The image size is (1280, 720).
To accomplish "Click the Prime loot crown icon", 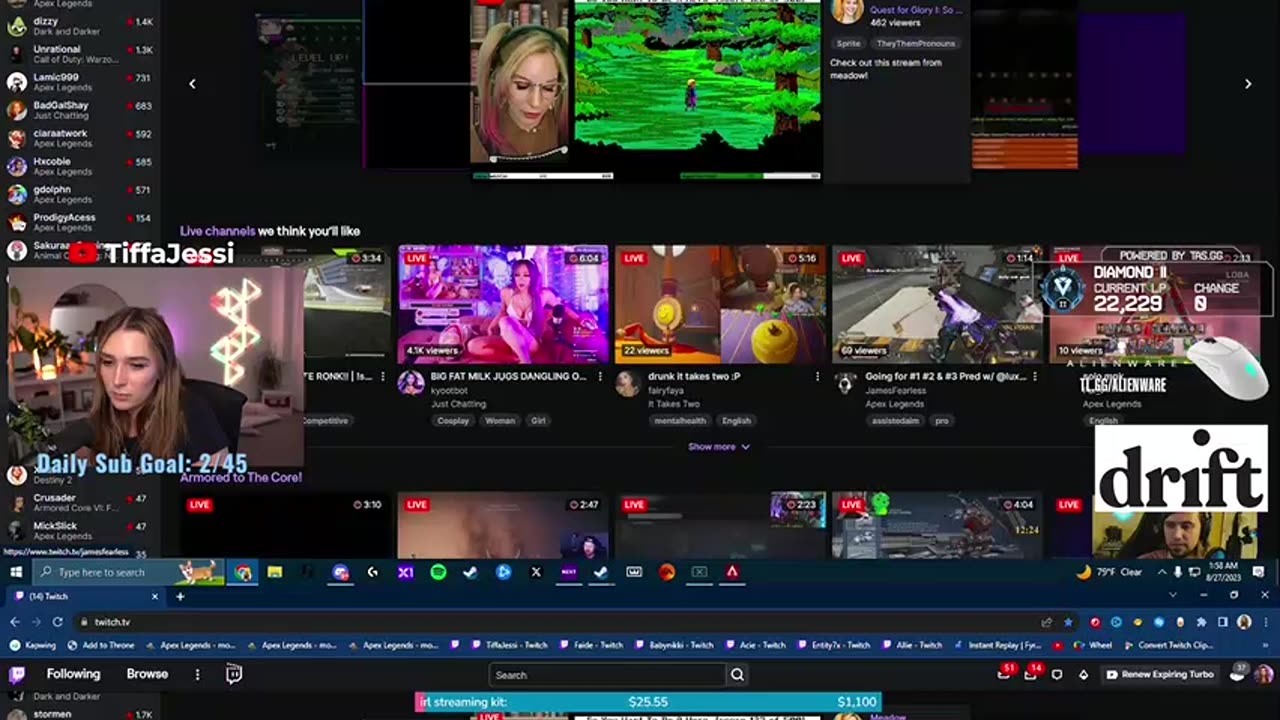I will point(1238,673).
